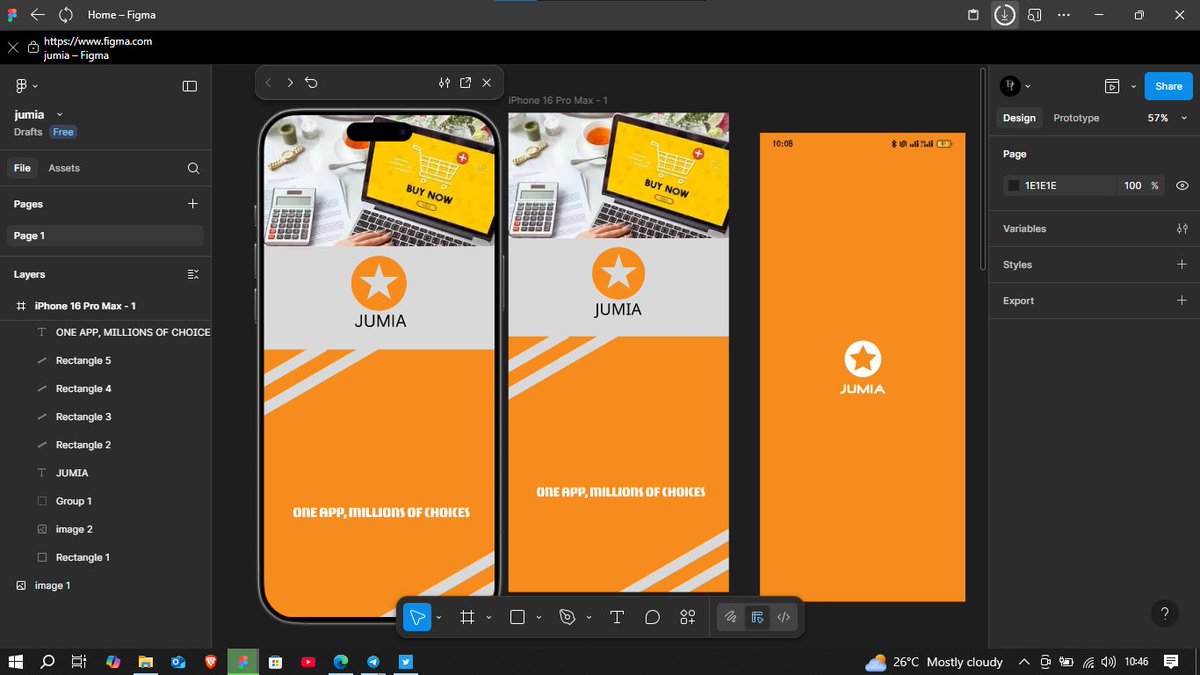
Task: Open Telegram from the taskbar
Action: coord(373,662)
